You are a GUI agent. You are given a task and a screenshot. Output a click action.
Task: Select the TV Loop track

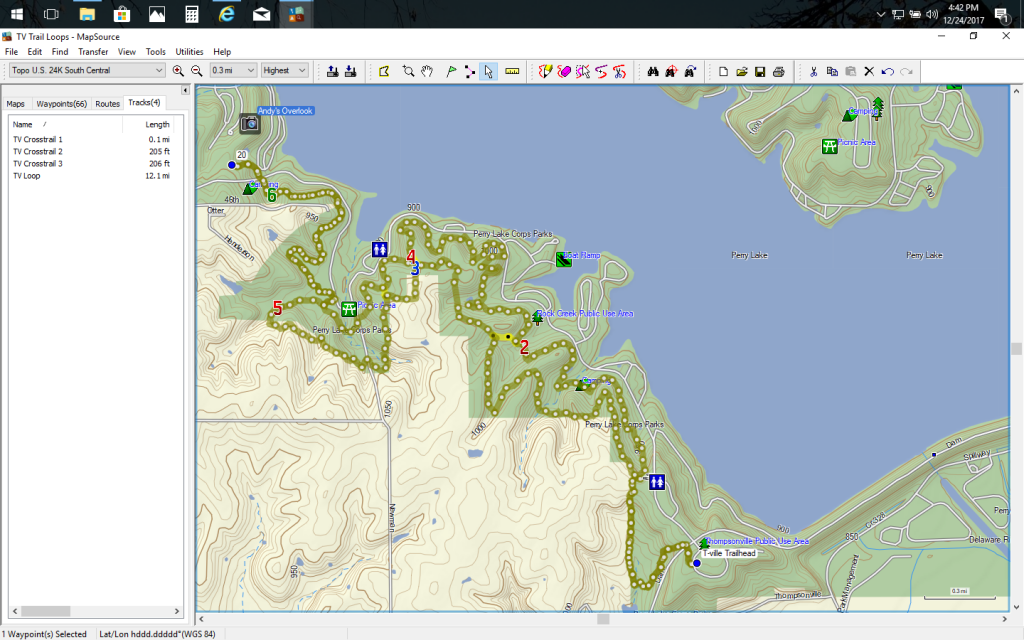pyautogui.click(x=91, y=176)
